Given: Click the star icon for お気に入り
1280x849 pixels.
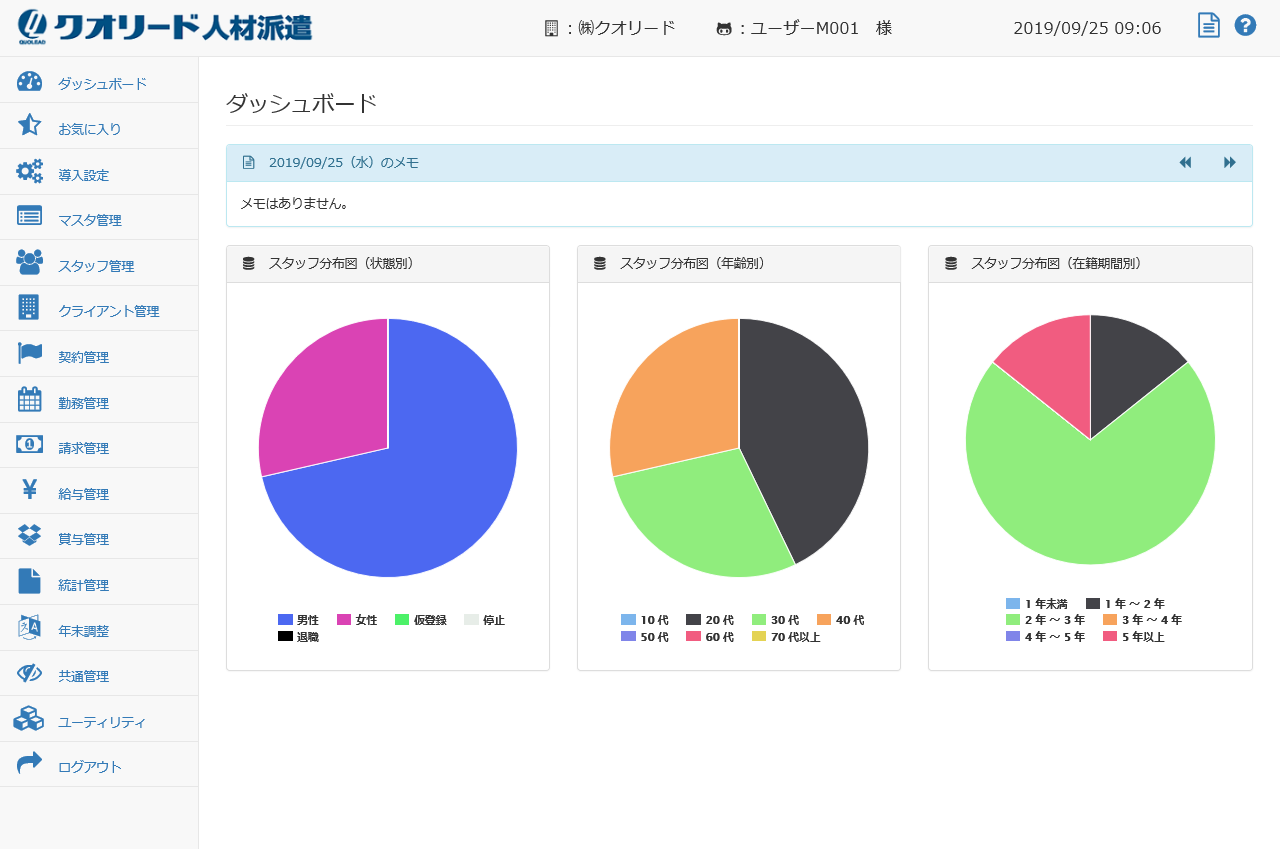Looking at the screenshot, I should tap(29, 125).
